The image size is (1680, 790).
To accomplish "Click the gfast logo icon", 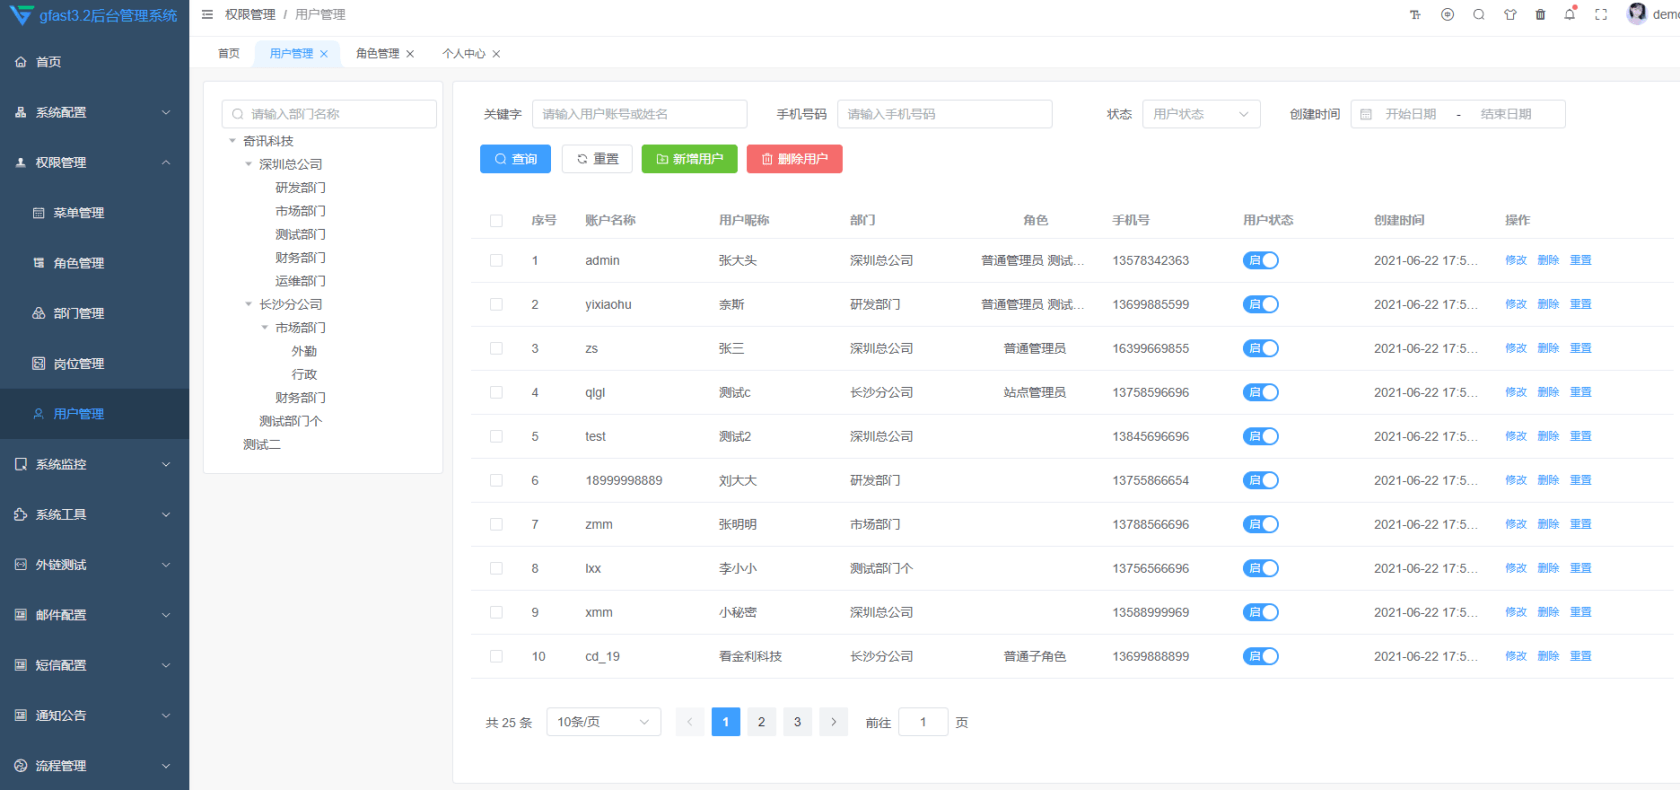I will coord(21,15).
